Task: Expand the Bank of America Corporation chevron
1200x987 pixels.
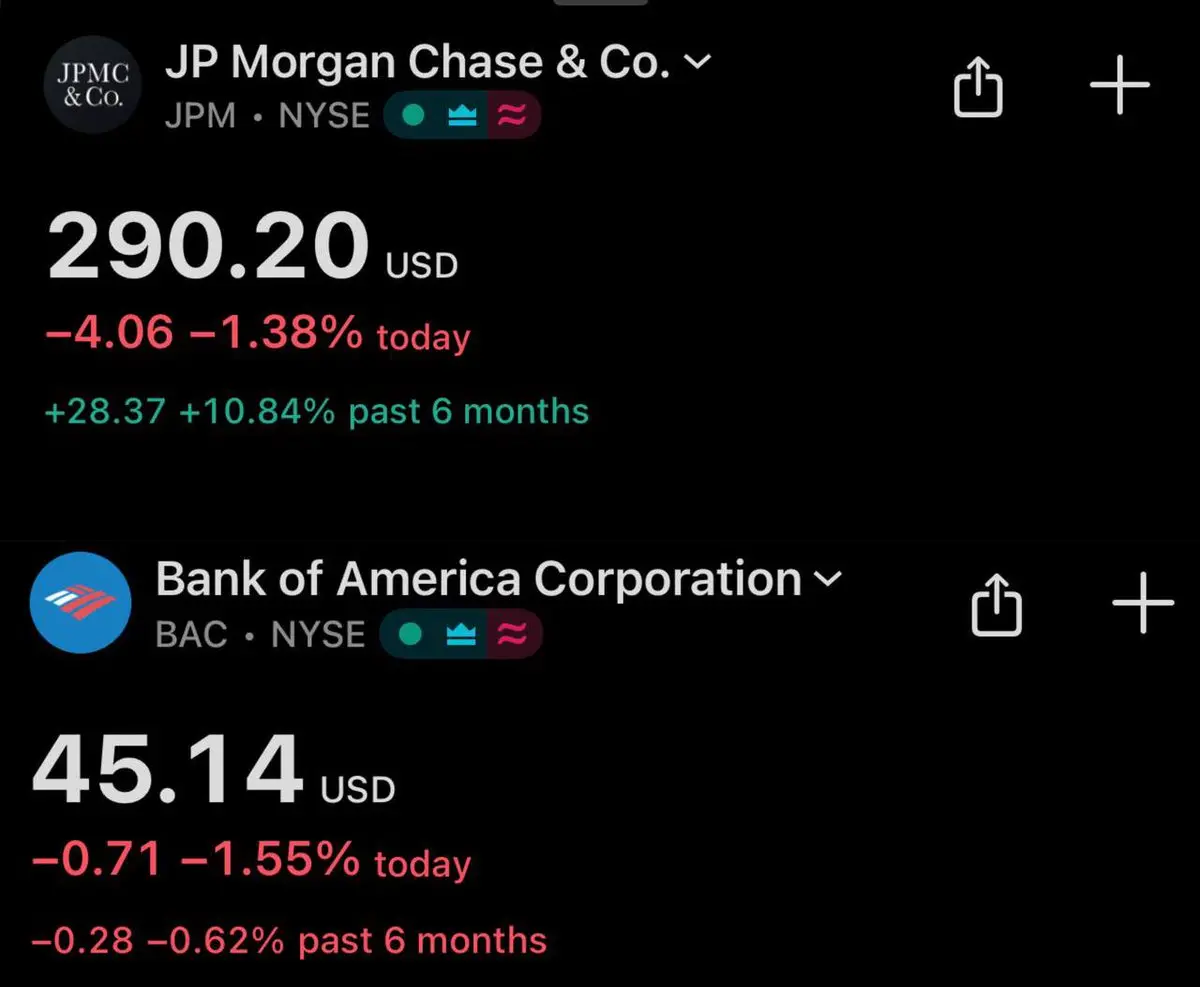Action: pyautogui.click(x=828, y=578)
